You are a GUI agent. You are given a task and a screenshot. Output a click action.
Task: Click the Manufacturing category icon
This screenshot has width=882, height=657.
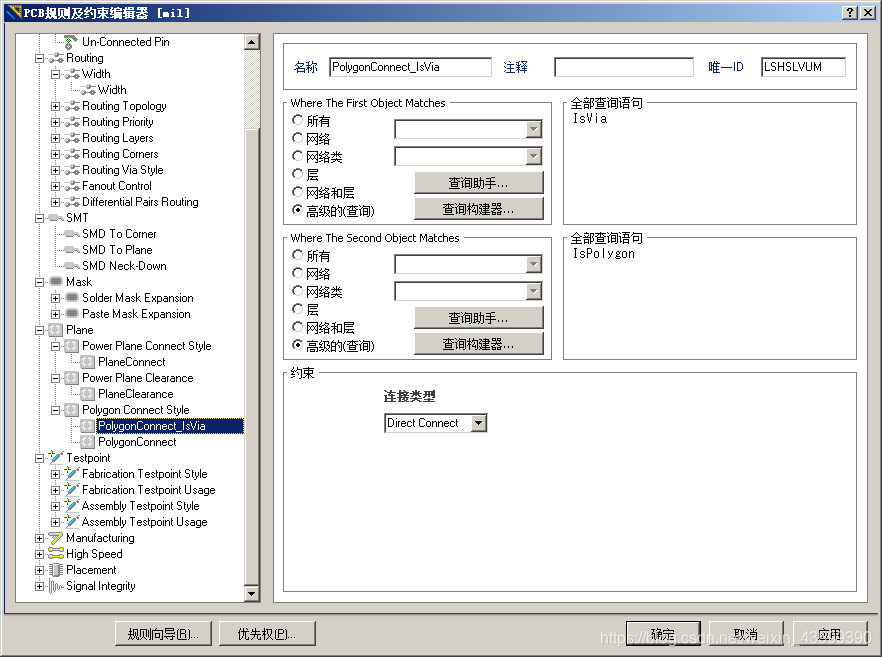click(56, 538)
